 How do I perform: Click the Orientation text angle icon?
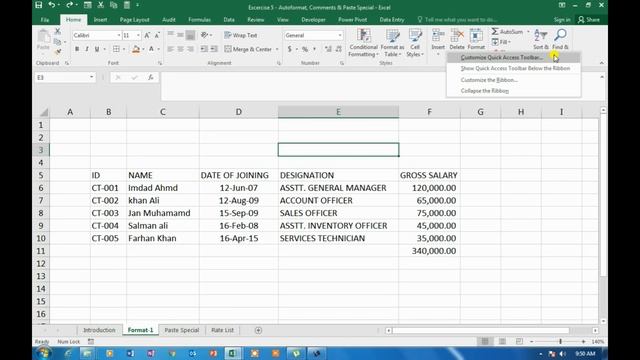(x=204, y=35)
